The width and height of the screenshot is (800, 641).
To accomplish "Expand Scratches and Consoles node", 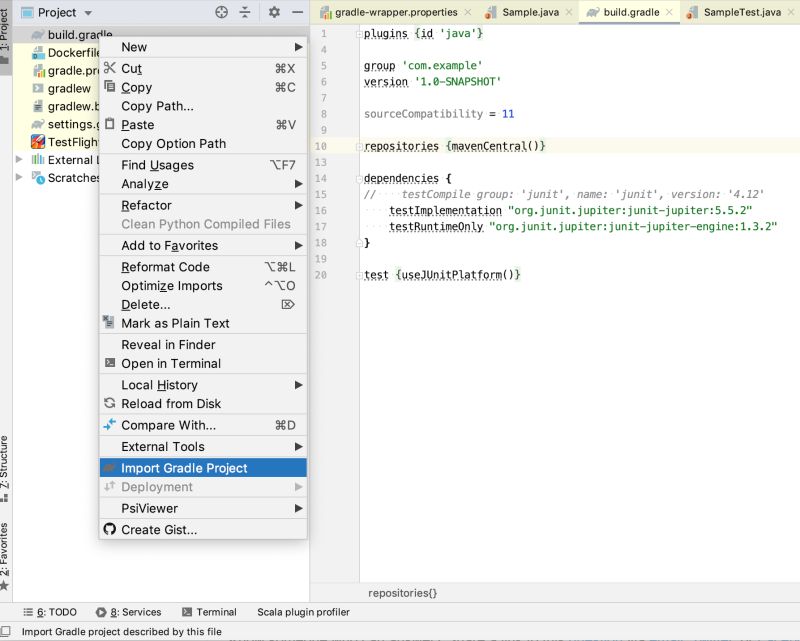I will [x=18, y=178].
